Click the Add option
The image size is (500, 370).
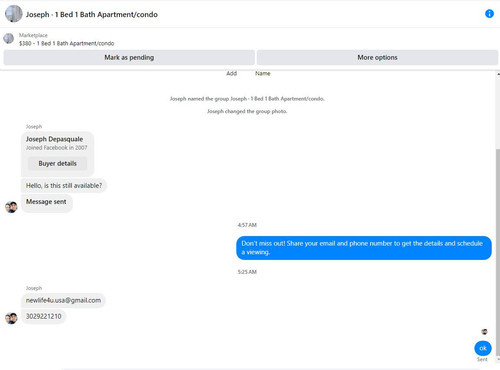tap(231, 73)
